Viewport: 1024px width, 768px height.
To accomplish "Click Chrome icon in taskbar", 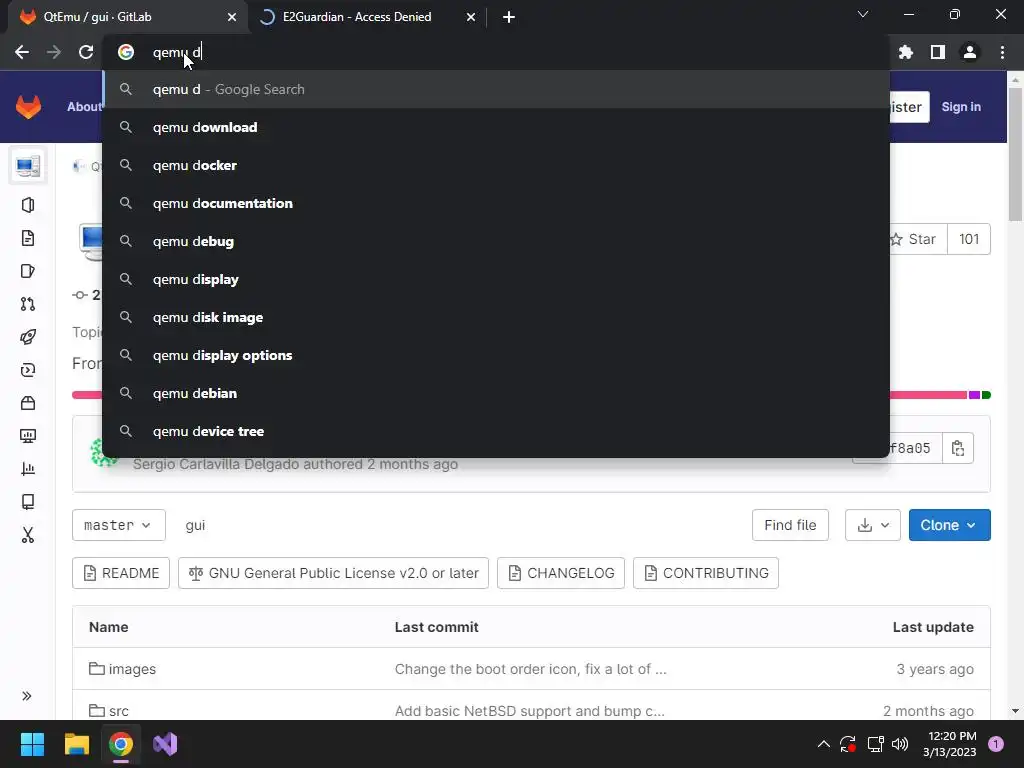I will (121, 744).
